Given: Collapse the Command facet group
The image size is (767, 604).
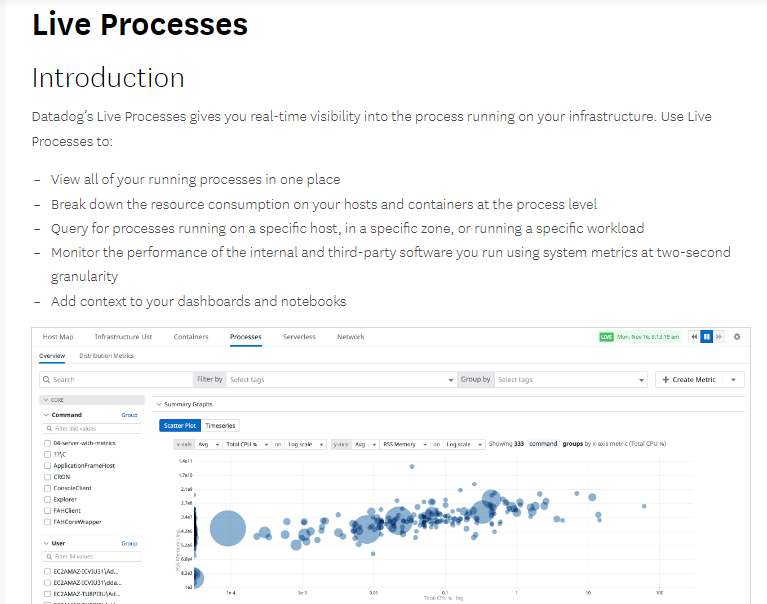Looking at the screenshot, I should click(46, 415).
